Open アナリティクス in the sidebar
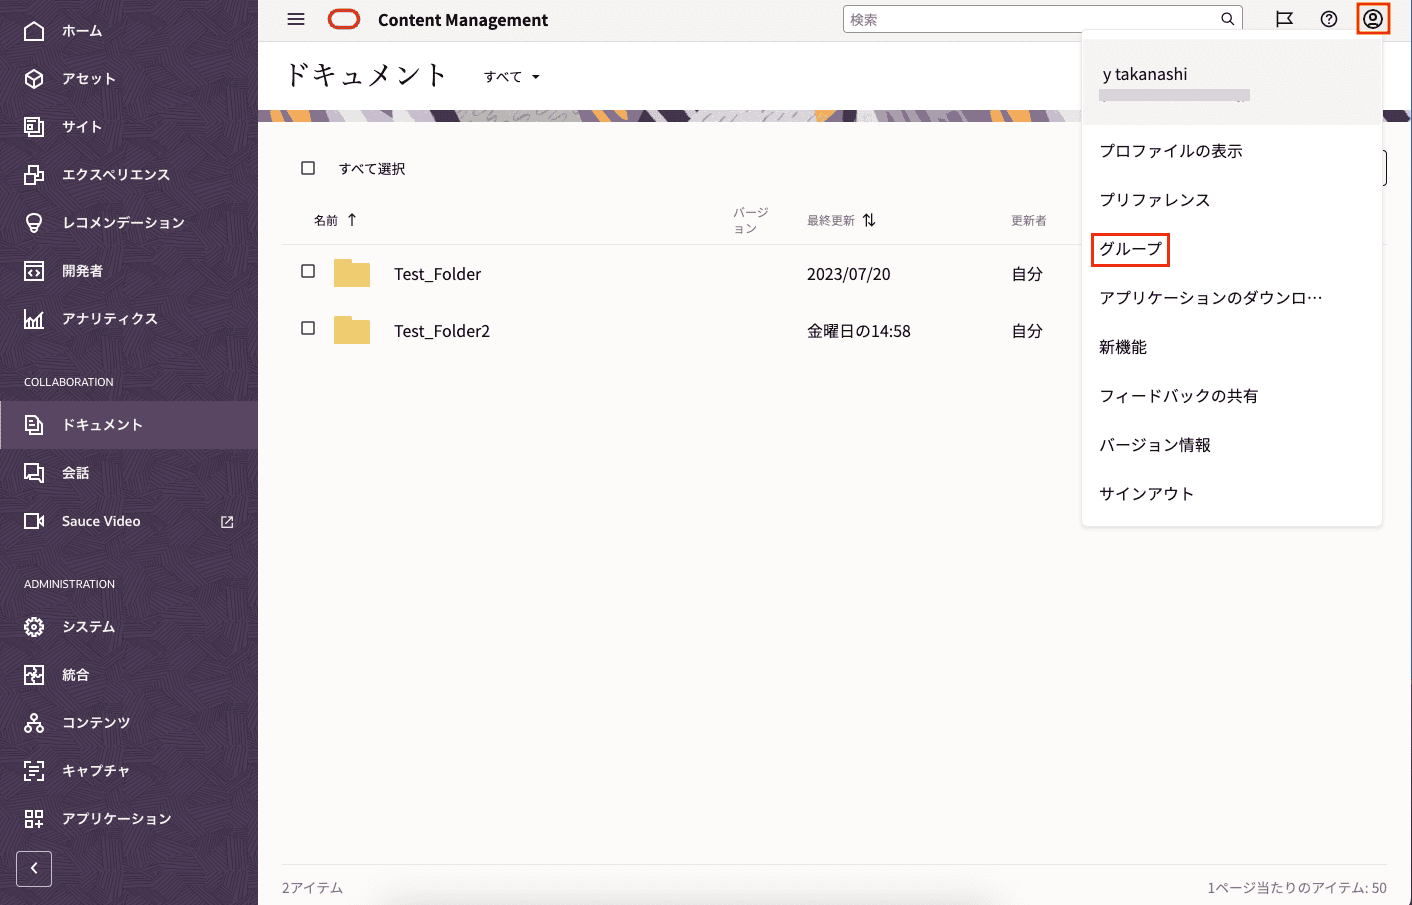 (x=109, y=319)
